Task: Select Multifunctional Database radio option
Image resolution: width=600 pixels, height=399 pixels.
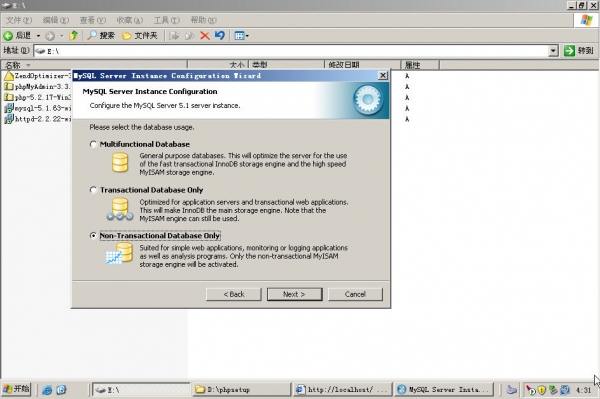Action: coord(93,144)
